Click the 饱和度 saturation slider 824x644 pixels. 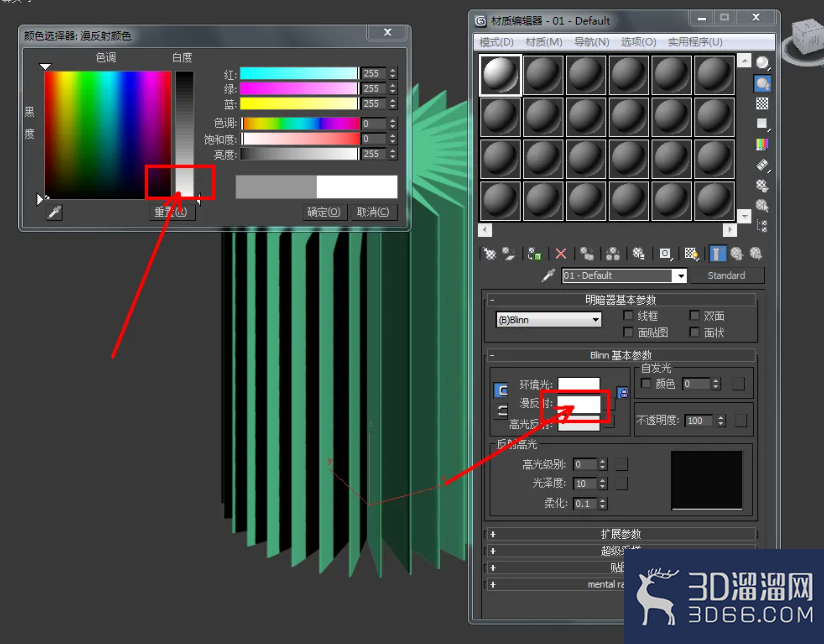(301, 139)
